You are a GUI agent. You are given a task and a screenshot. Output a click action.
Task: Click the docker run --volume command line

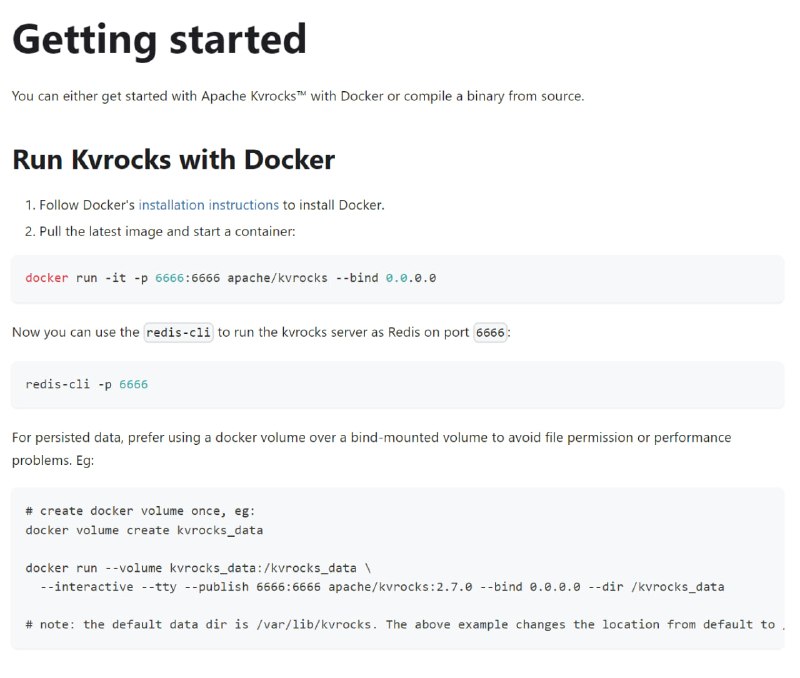coord(198,568)
